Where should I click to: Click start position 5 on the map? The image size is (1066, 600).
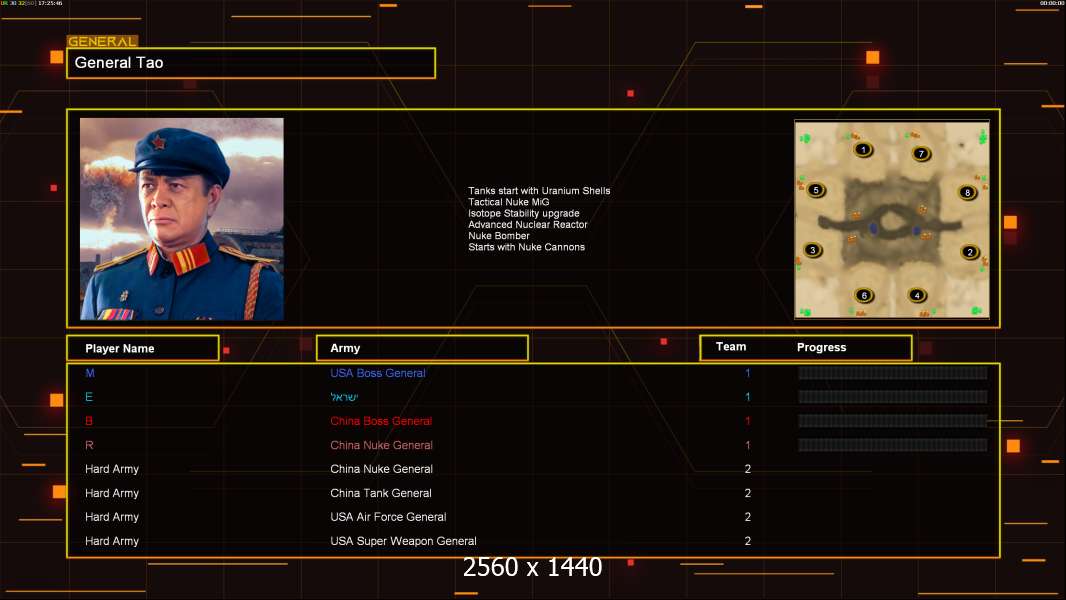(816, 190)
